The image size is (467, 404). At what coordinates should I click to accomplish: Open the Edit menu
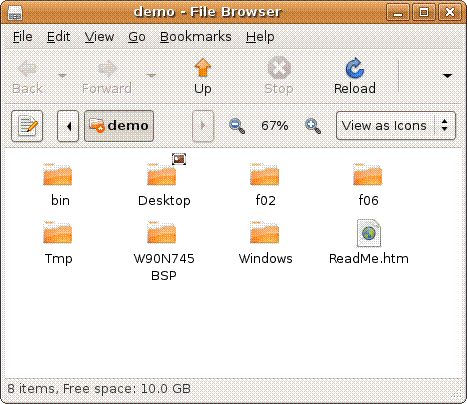pyautogui.click(x=58, y=37)
